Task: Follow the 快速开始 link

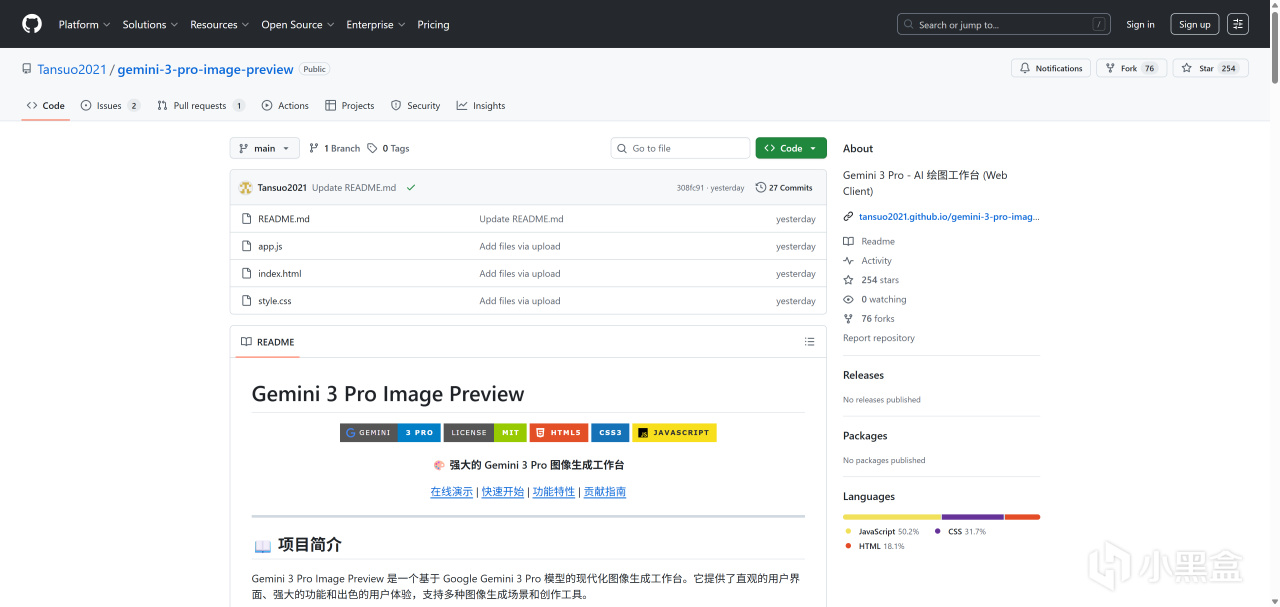Action: 503,492
